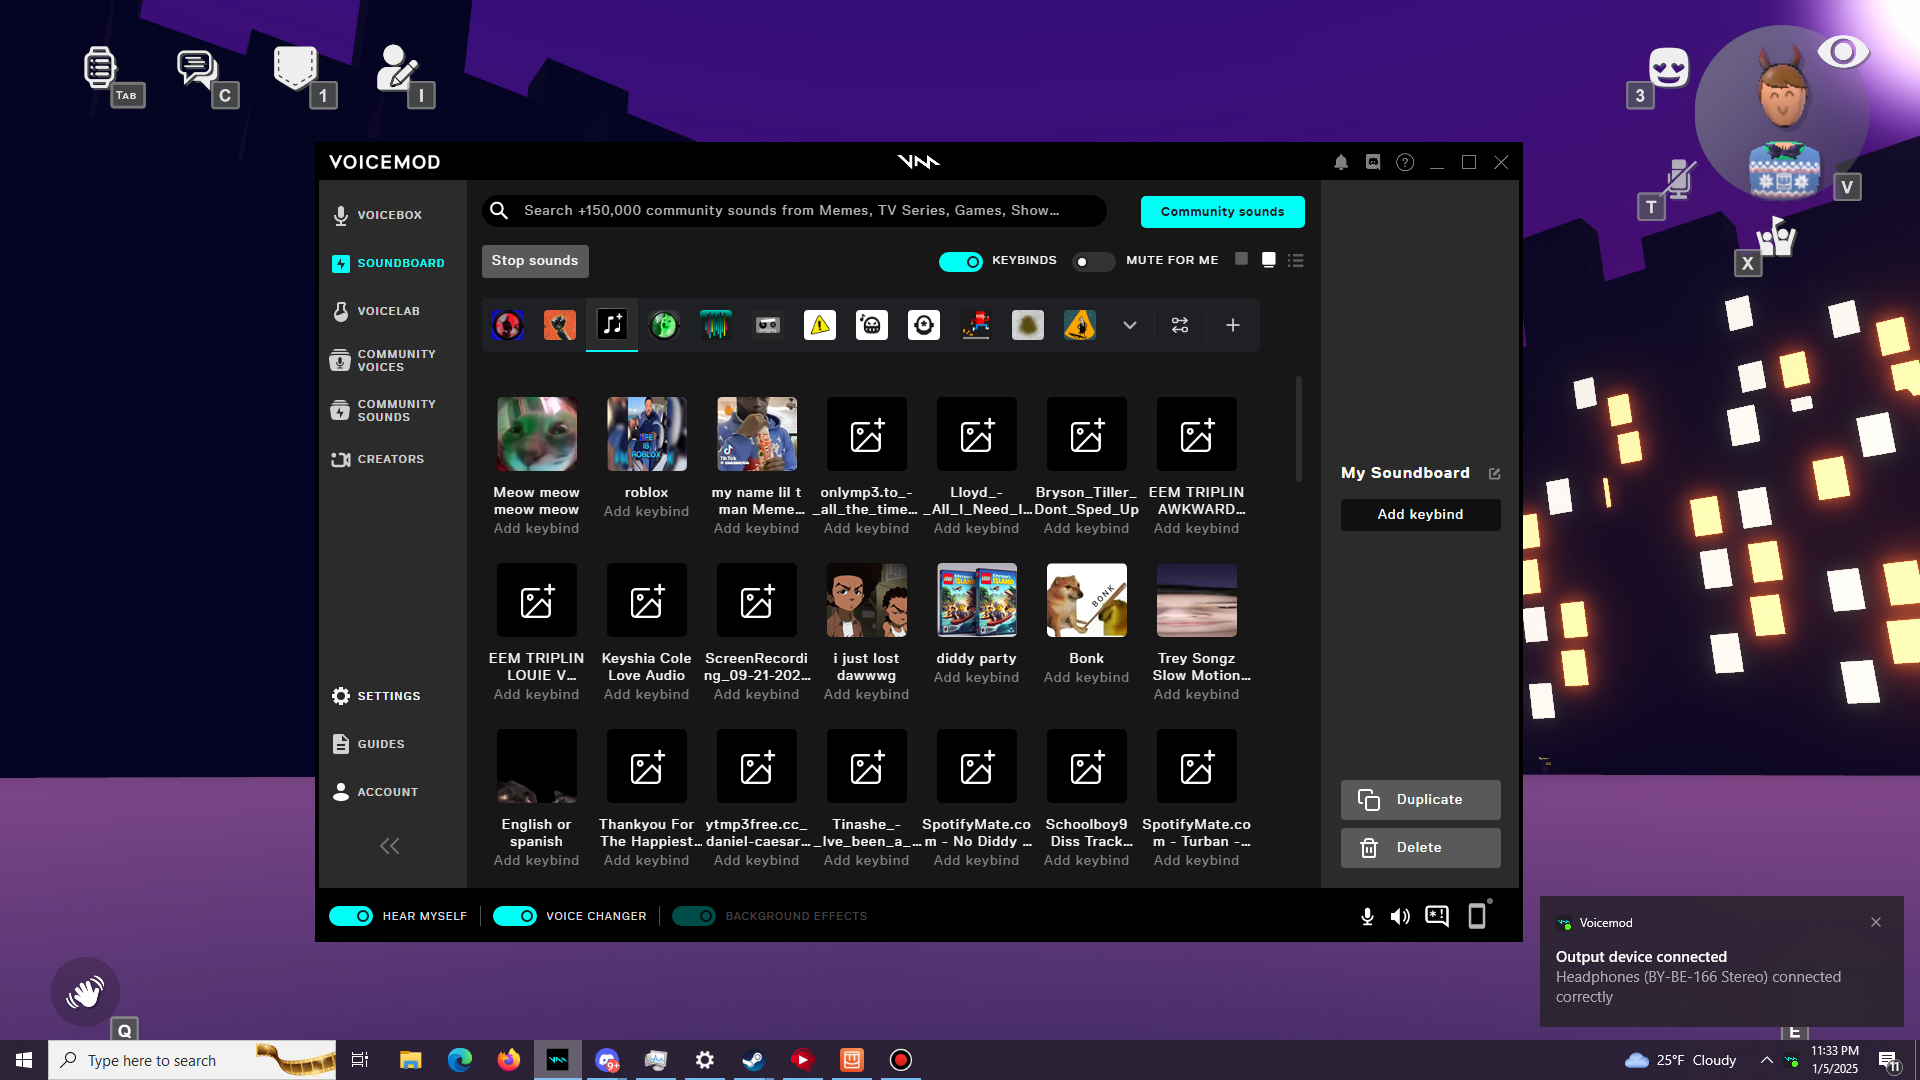
Task: Open soundboard sort settings icon
Action: click(x=1180, y=325)
